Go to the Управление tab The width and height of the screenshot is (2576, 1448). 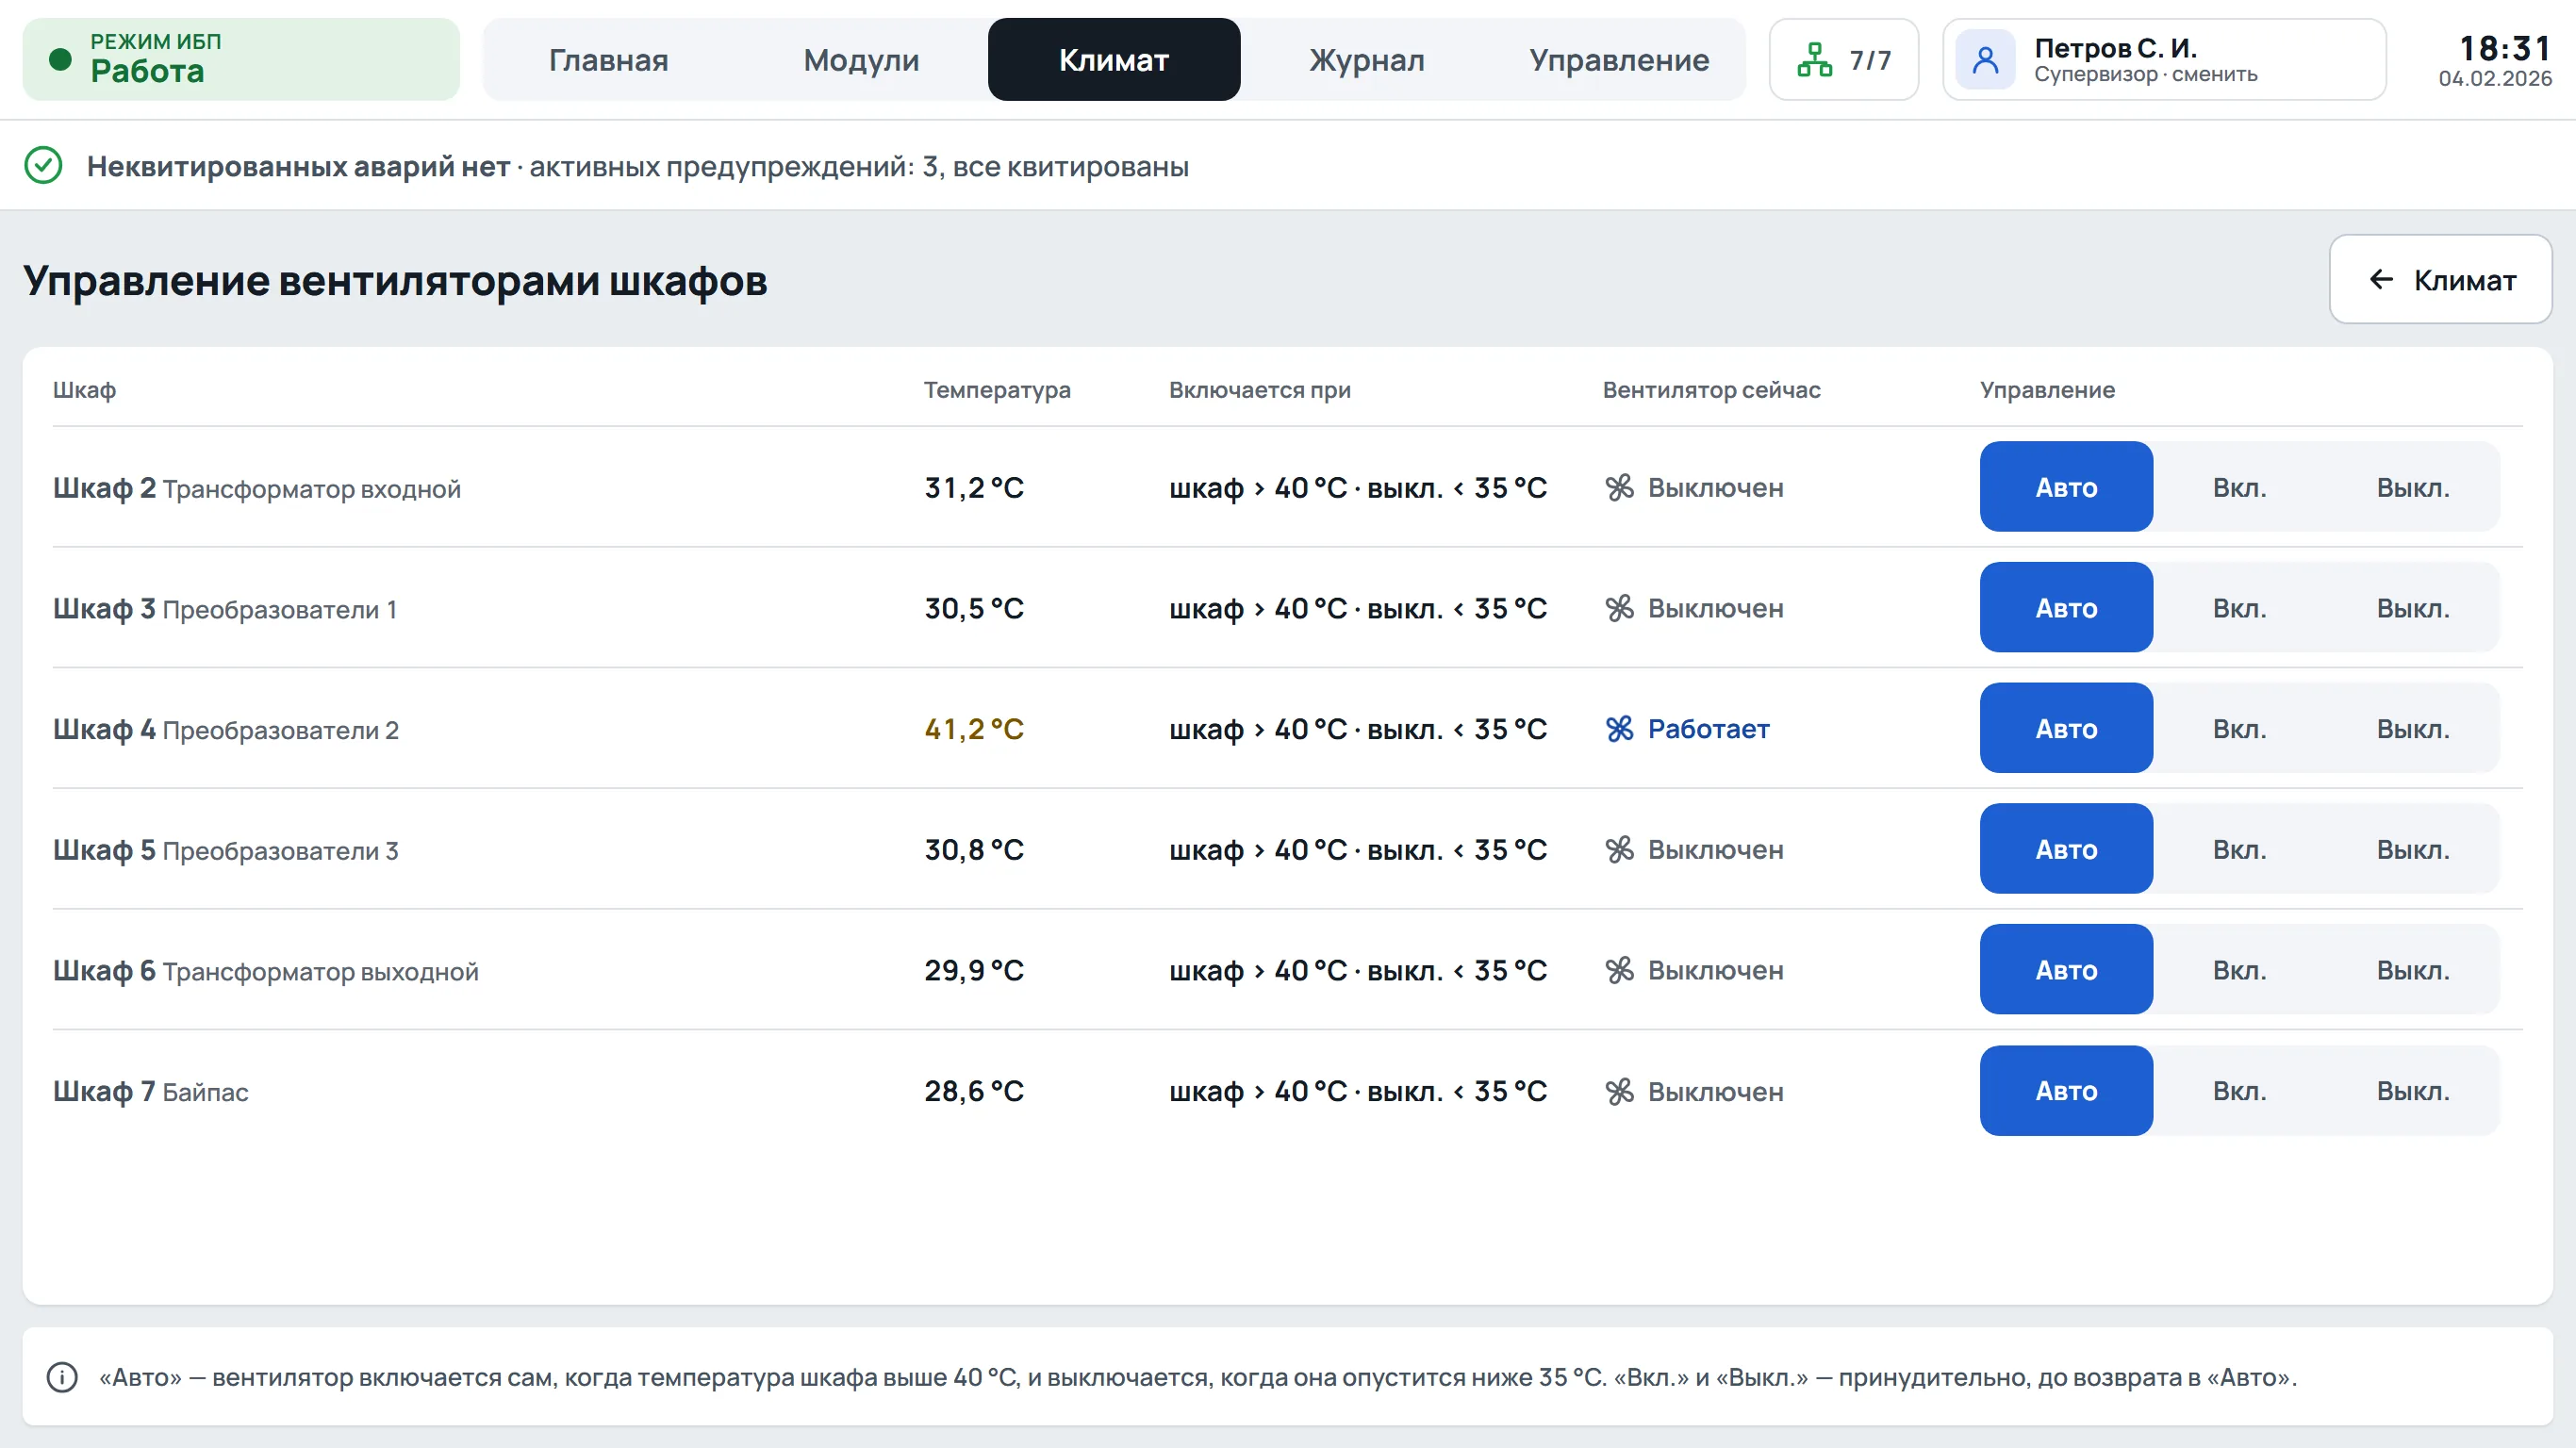pyautogui.click(x=1619, y=60)
